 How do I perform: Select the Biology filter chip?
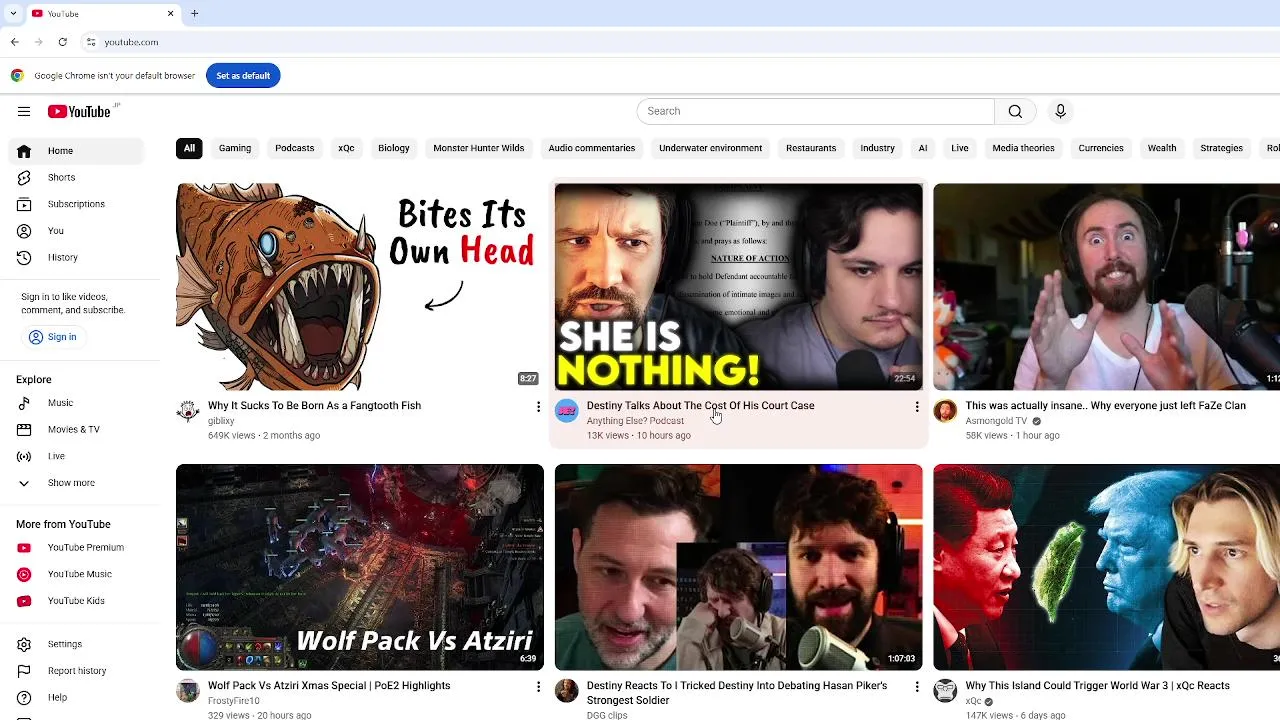click(x=394, y=148)
